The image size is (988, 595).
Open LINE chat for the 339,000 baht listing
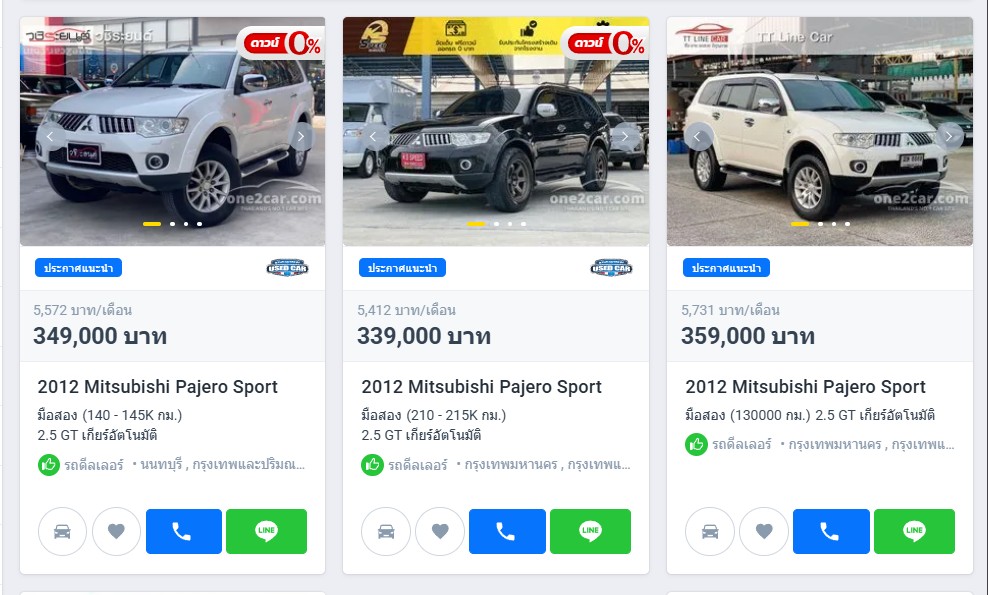click(x=590, y=531)
